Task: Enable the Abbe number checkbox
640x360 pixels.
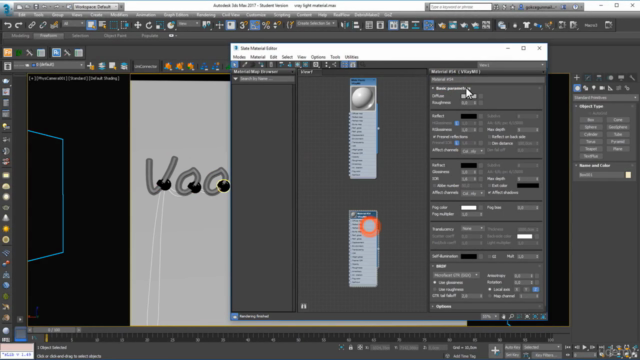Action: (434, 186)
